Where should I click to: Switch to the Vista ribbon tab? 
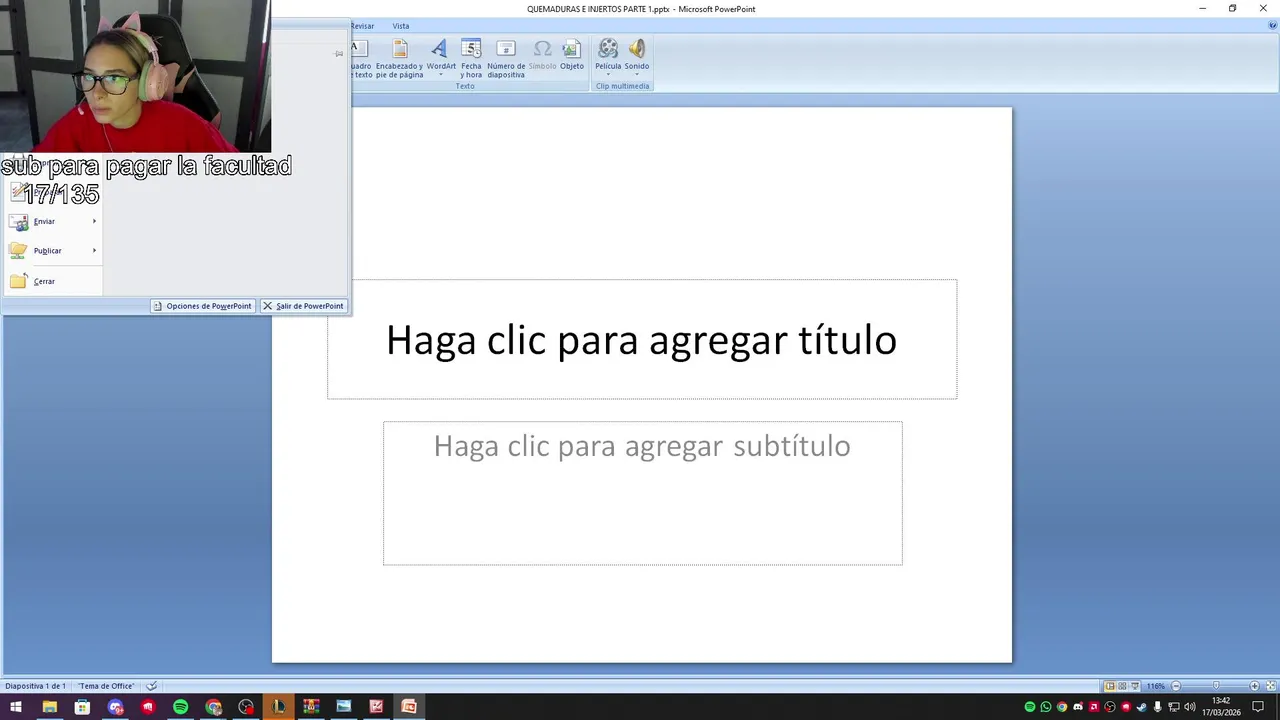(x=400, y=26)
